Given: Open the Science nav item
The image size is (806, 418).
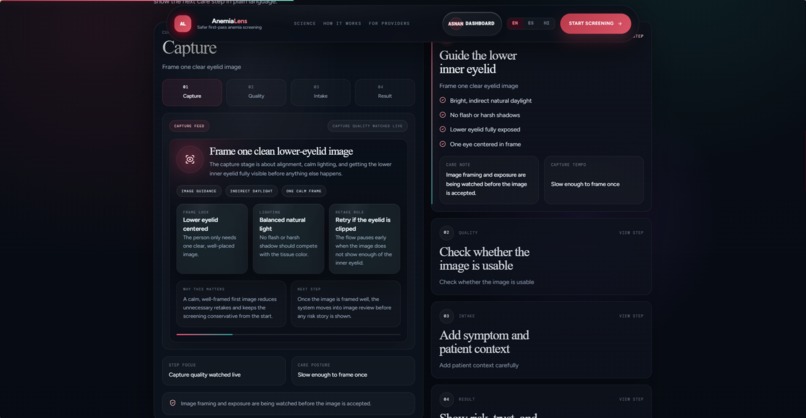Looking at the screenshot, I should click(305, 24).
